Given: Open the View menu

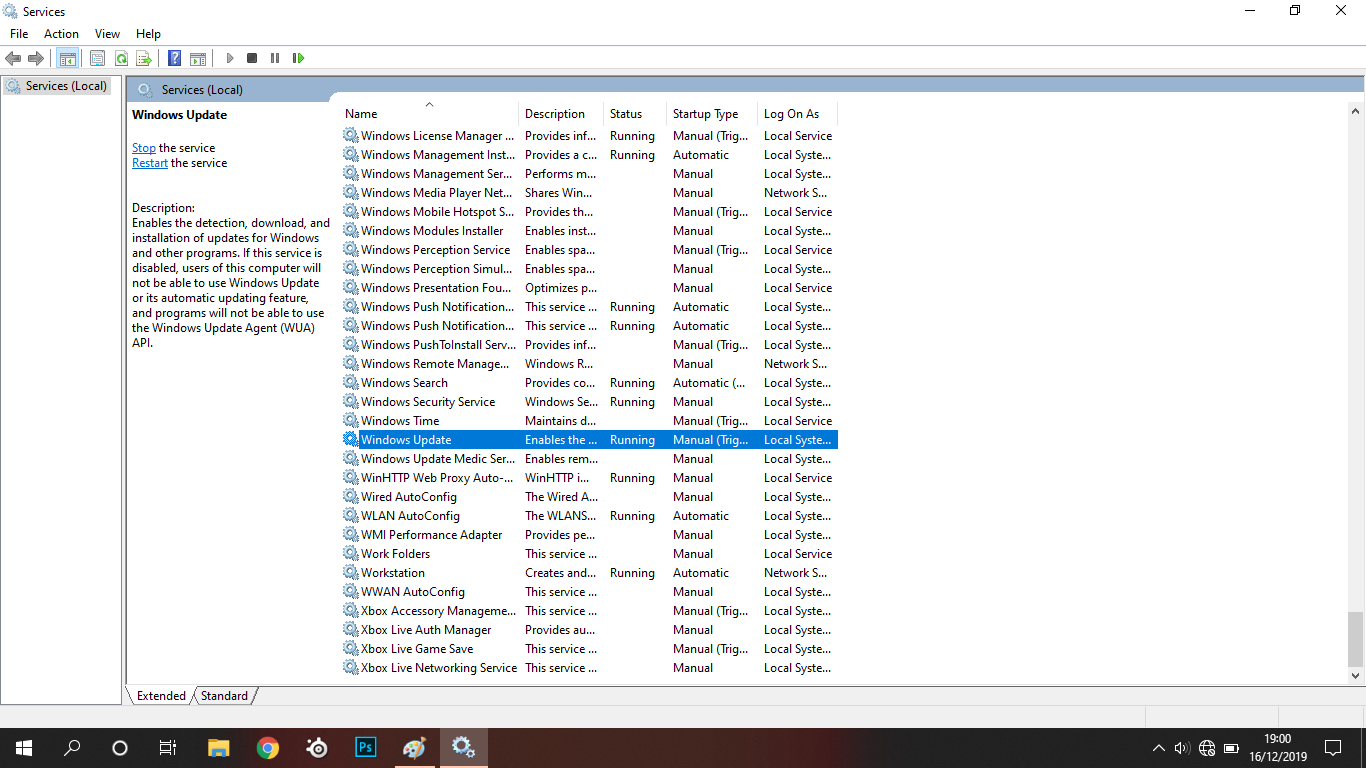Looking at the screenshot, I should pyautogui.click(x=107, y=33).
